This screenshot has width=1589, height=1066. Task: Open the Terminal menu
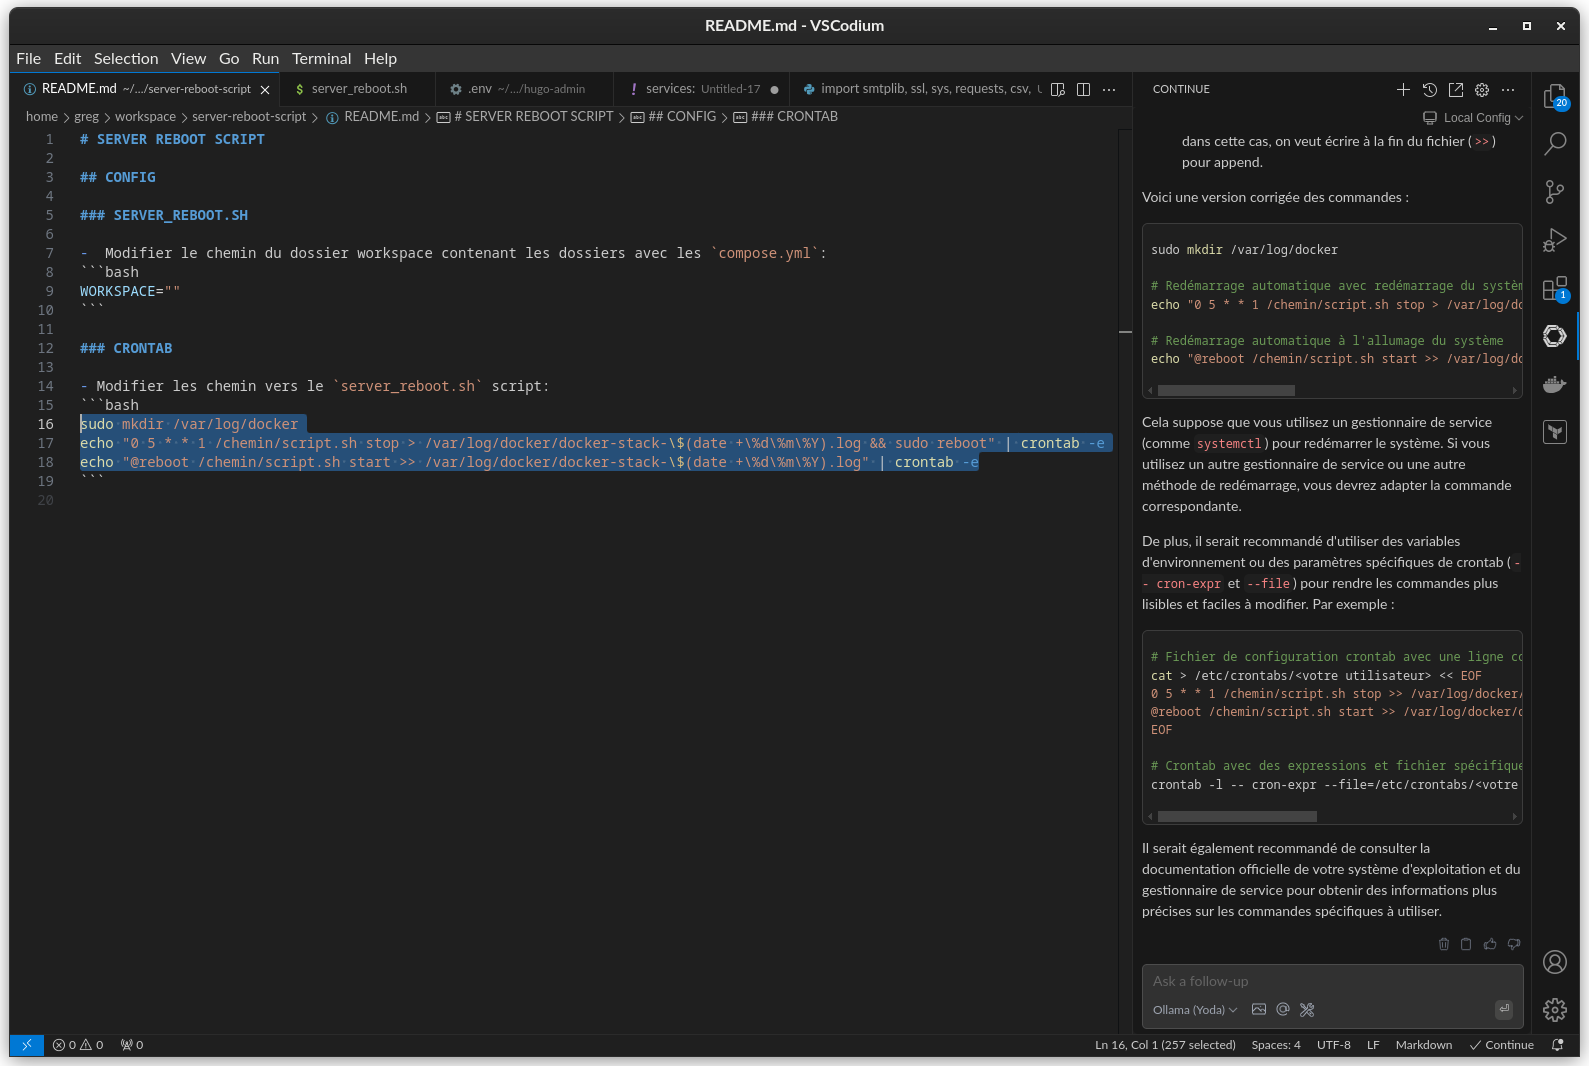click(x=321, y=59)
